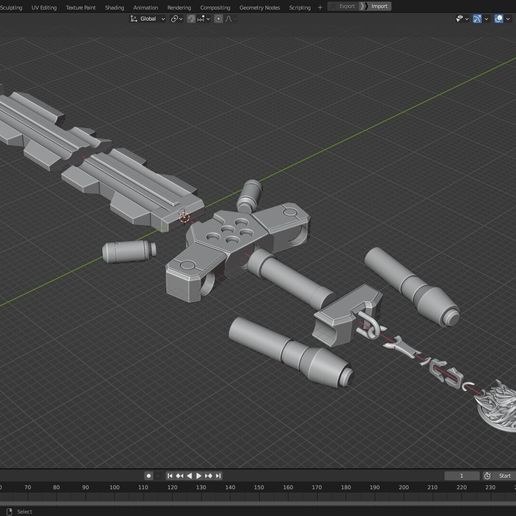The image size is (516, 516).
Task: Click the current frame field showing 1
Action: (x=462, y=476)
